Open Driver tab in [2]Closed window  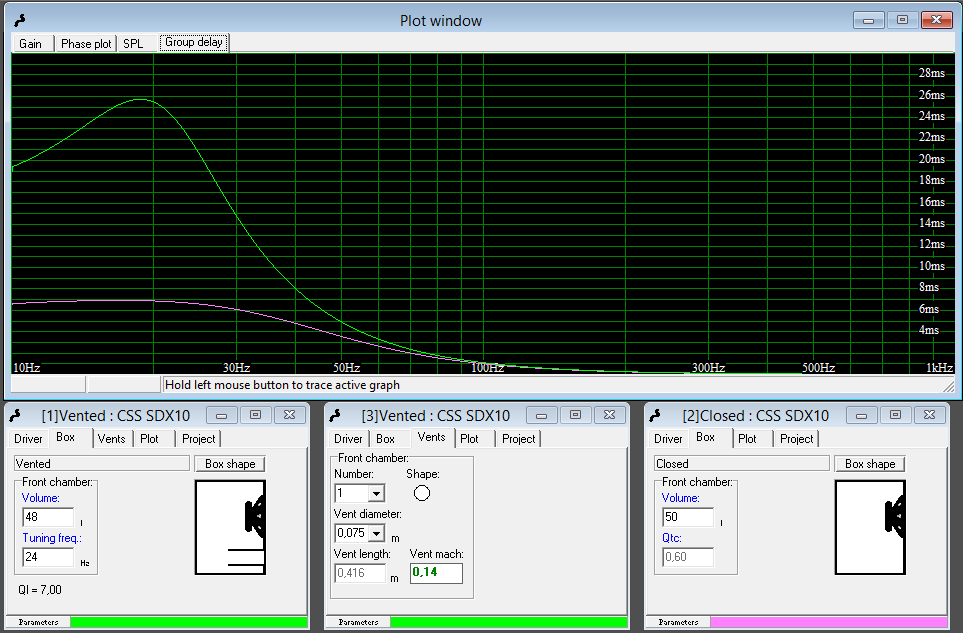coord(668,439)
